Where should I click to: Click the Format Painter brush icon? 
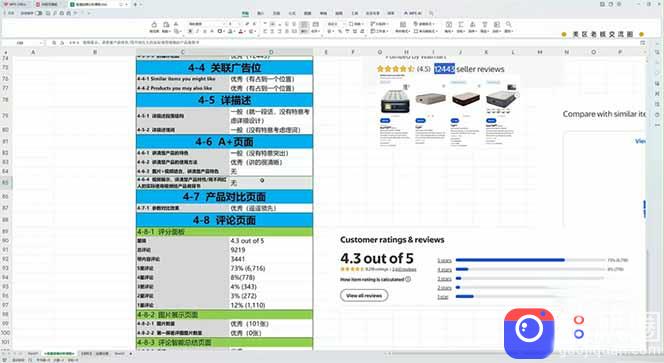click(155, 25)
